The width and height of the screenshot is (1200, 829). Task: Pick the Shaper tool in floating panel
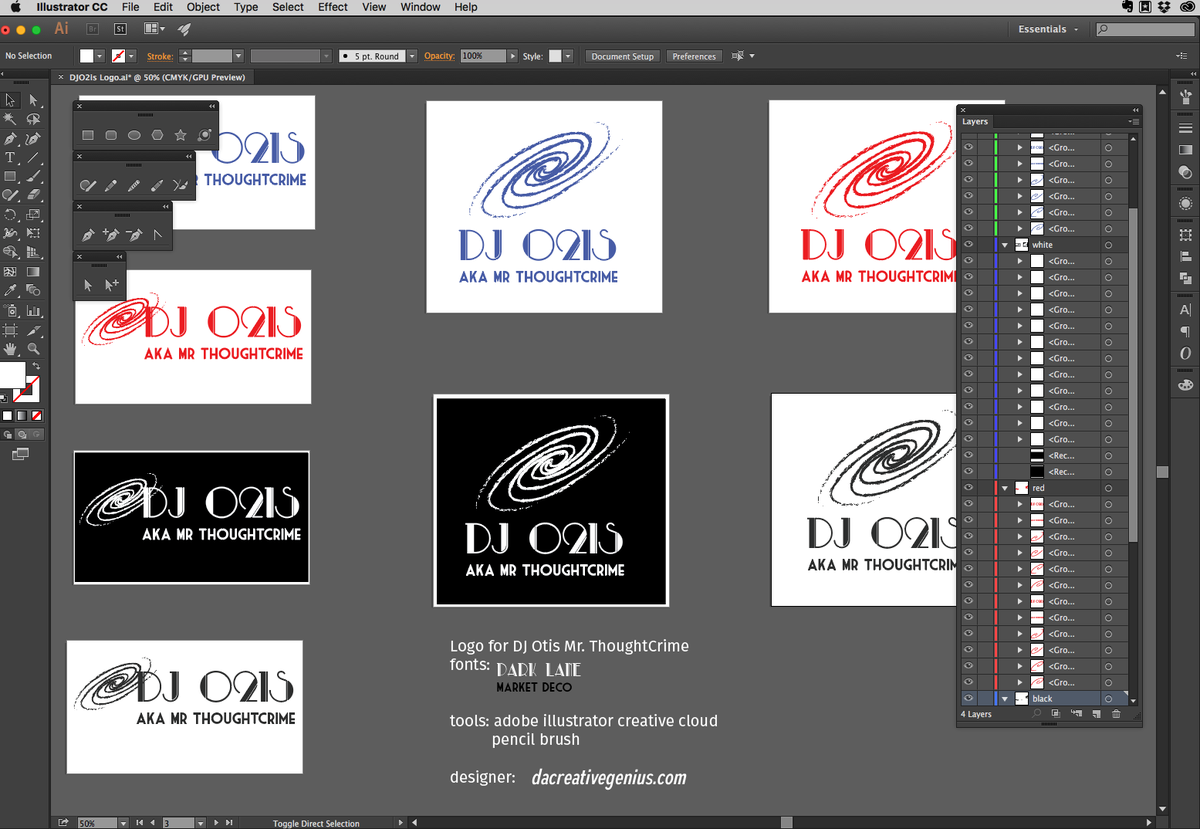click(x=88, y=185)
